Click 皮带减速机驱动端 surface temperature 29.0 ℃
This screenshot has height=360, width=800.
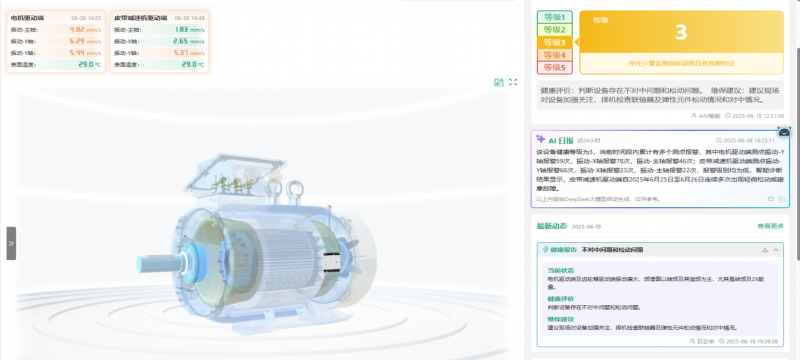click(193, 65)
